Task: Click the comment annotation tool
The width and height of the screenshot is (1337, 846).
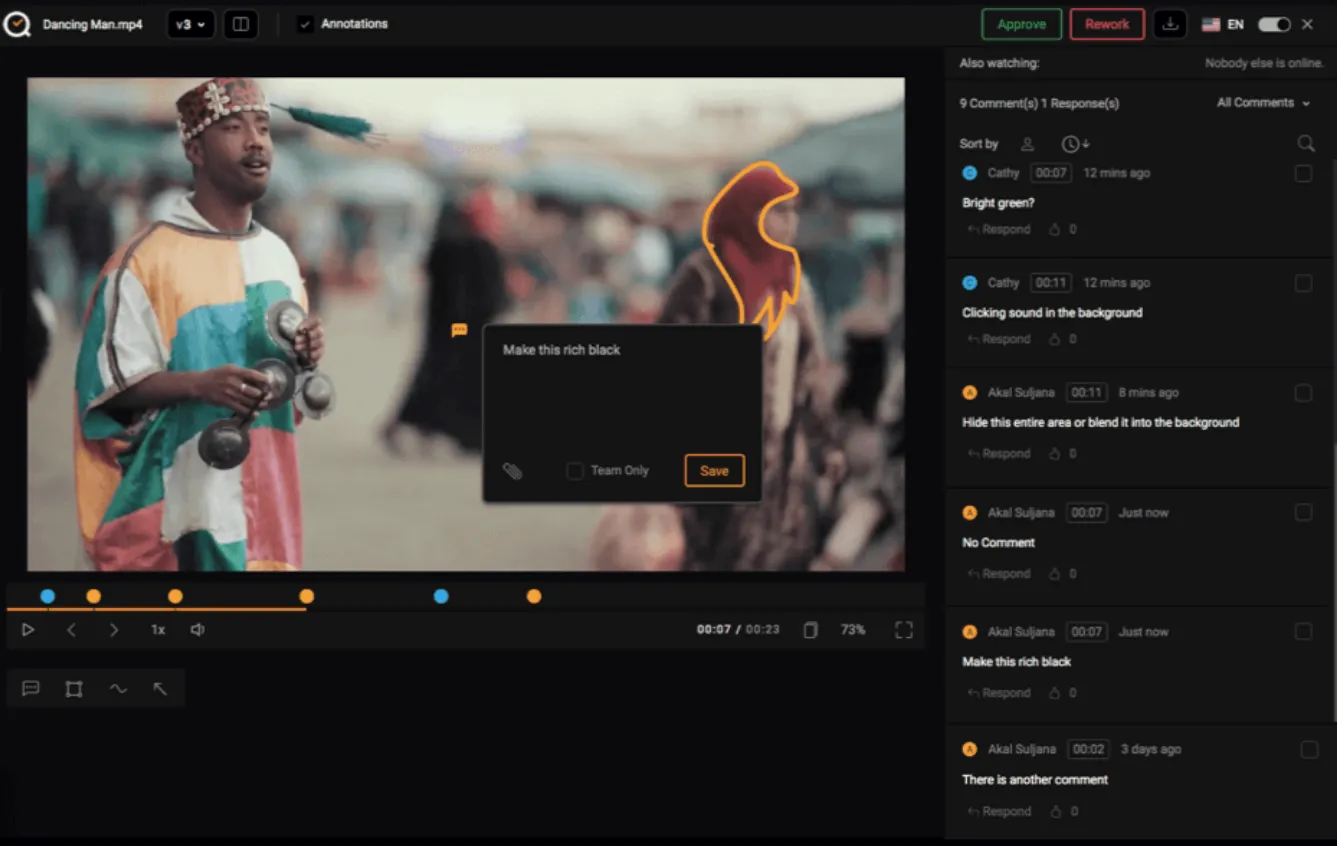Action: pyautogui.click(x=31, y=689)
